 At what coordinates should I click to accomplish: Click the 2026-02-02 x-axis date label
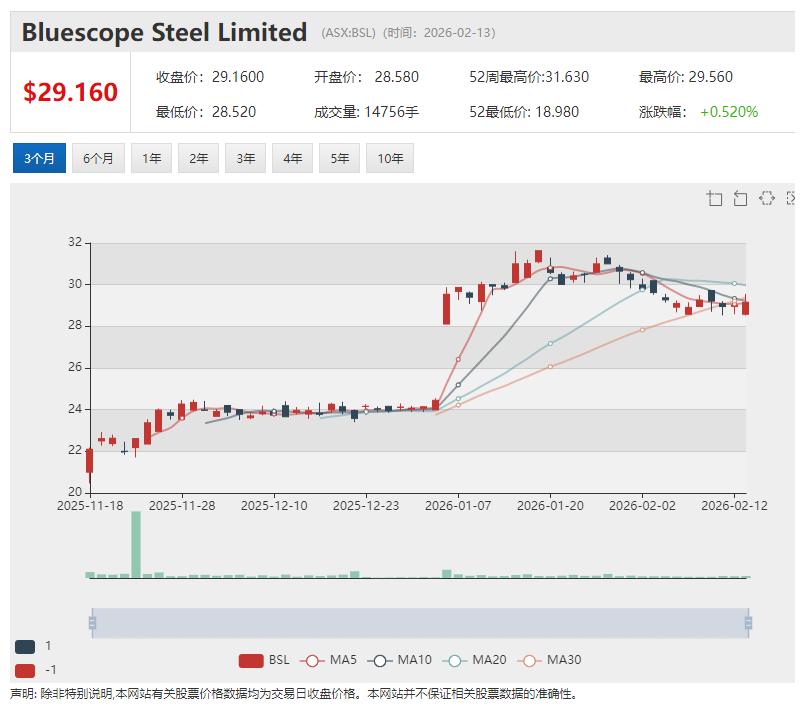click(643, 506)
